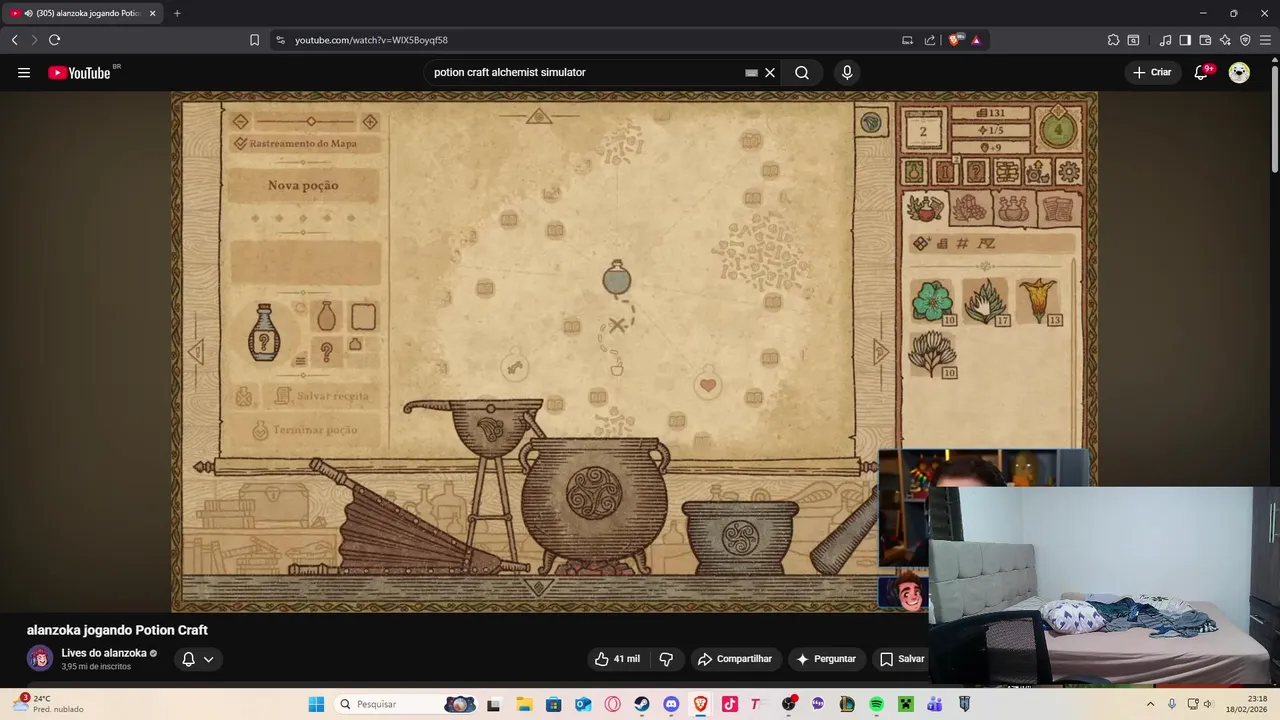1280x720 pixels.
Task: Open the channel avatar of Lives do alanzoka
Action: pyautogui.click(x=40, y=658)
